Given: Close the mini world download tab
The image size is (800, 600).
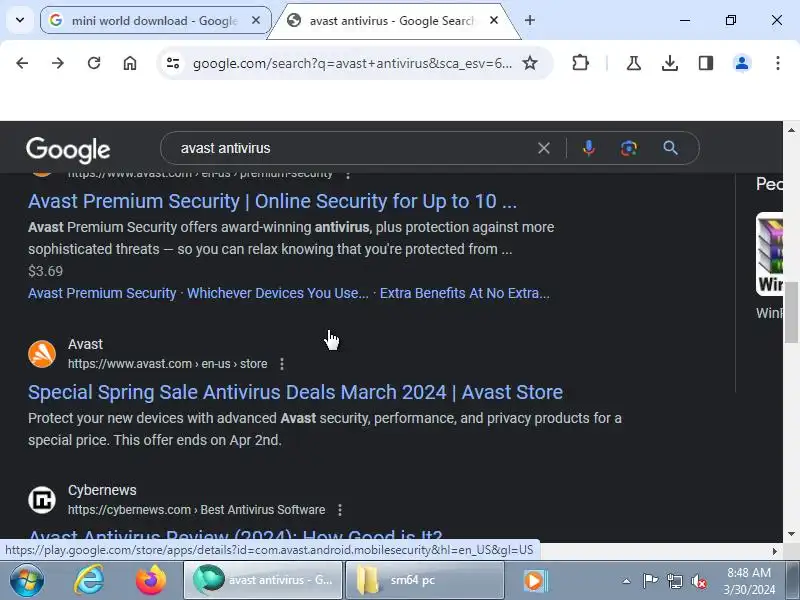Looking at the screenshot, I should 256,20.
